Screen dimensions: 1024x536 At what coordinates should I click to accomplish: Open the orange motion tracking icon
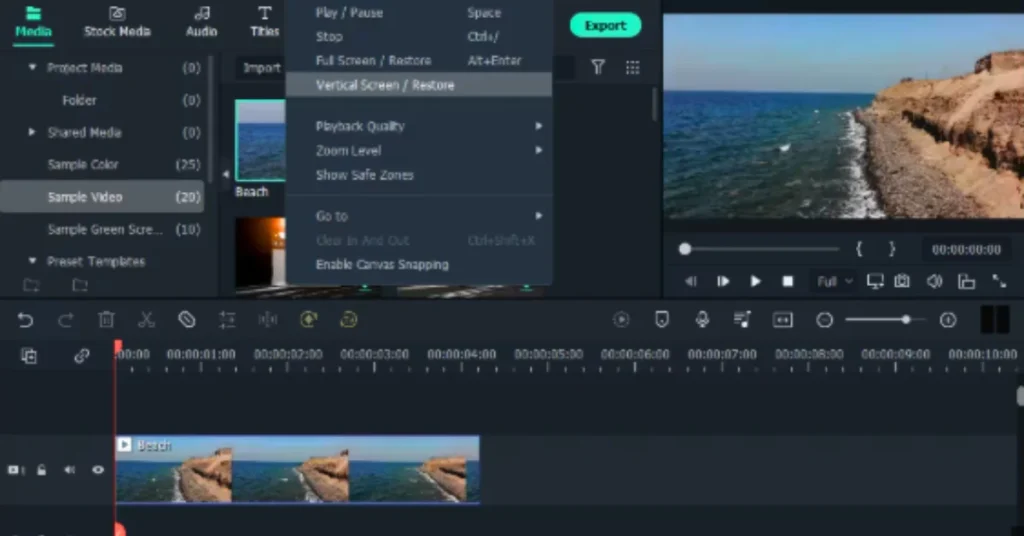(x=308, y=320)
